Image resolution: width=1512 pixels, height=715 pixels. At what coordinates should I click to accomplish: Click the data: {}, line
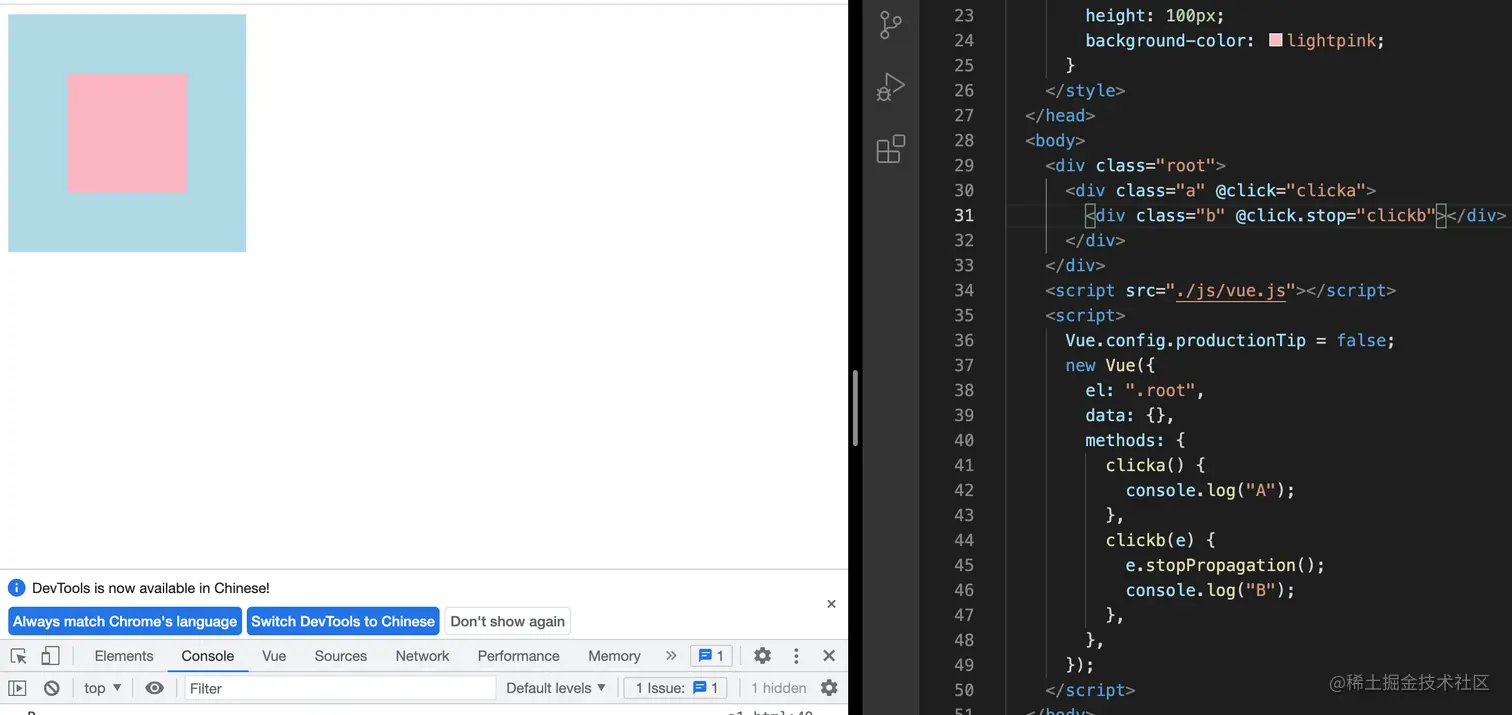coord(1130,415)
